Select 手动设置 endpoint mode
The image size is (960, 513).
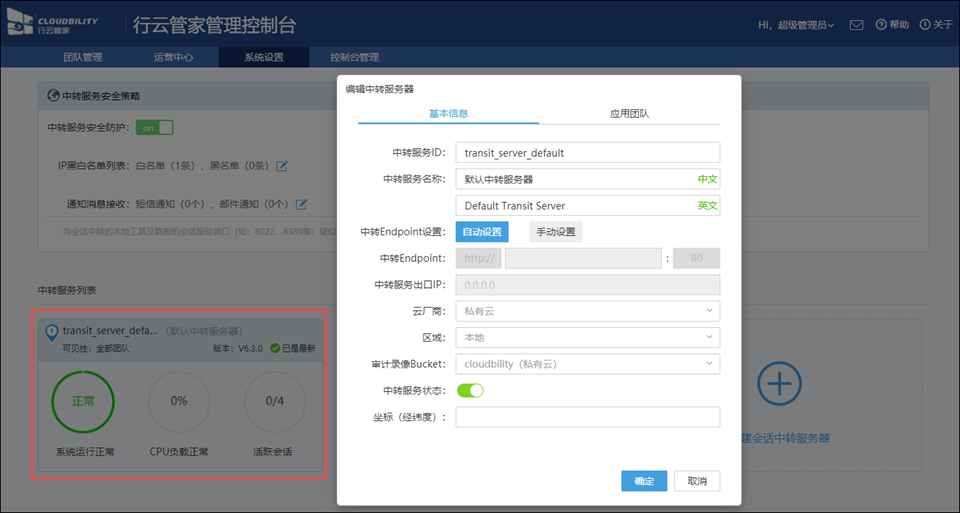click(555, 232)
